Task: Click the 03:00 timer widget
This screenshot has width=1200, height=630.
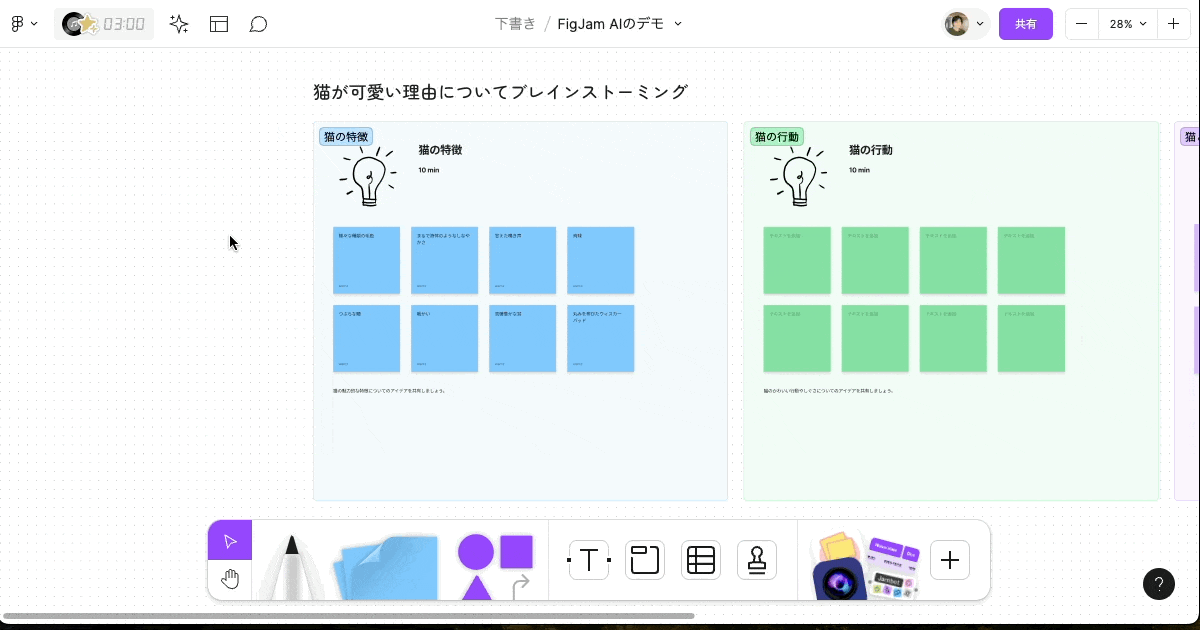Action: tap(104, 23)
